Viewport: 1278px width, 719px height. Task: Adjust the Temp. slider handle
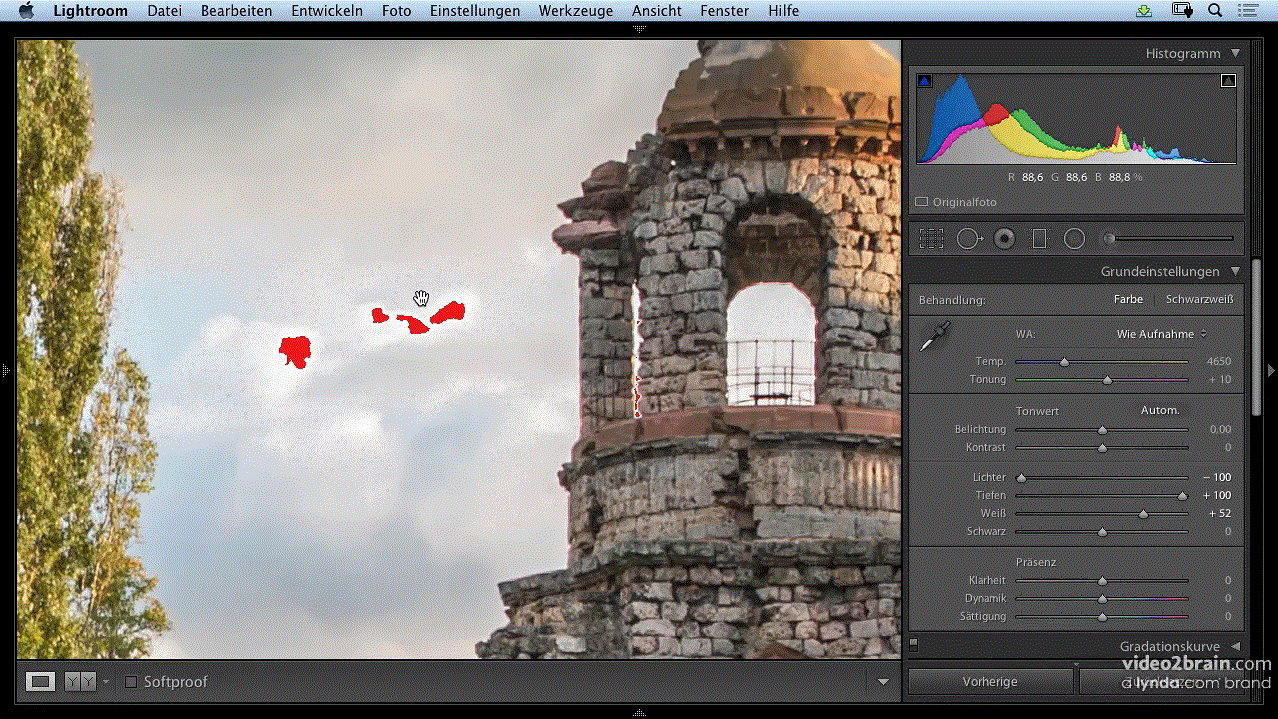coord(1064,362)
